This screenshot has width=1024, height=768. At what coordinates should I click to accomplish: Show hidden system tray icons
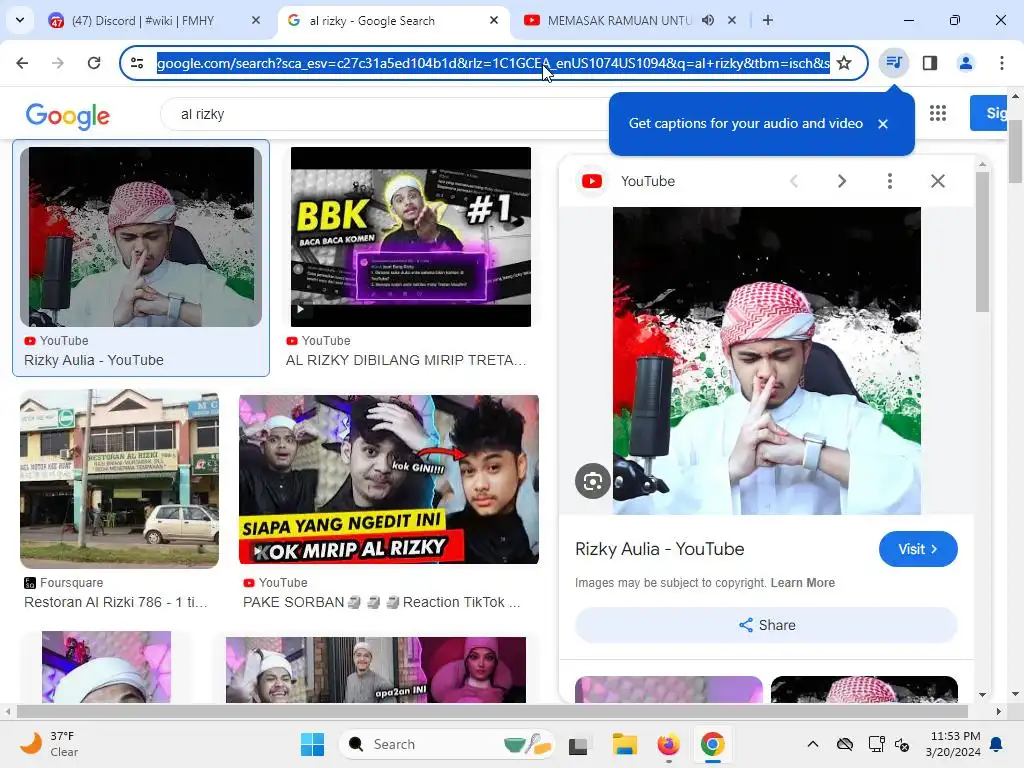812,744
